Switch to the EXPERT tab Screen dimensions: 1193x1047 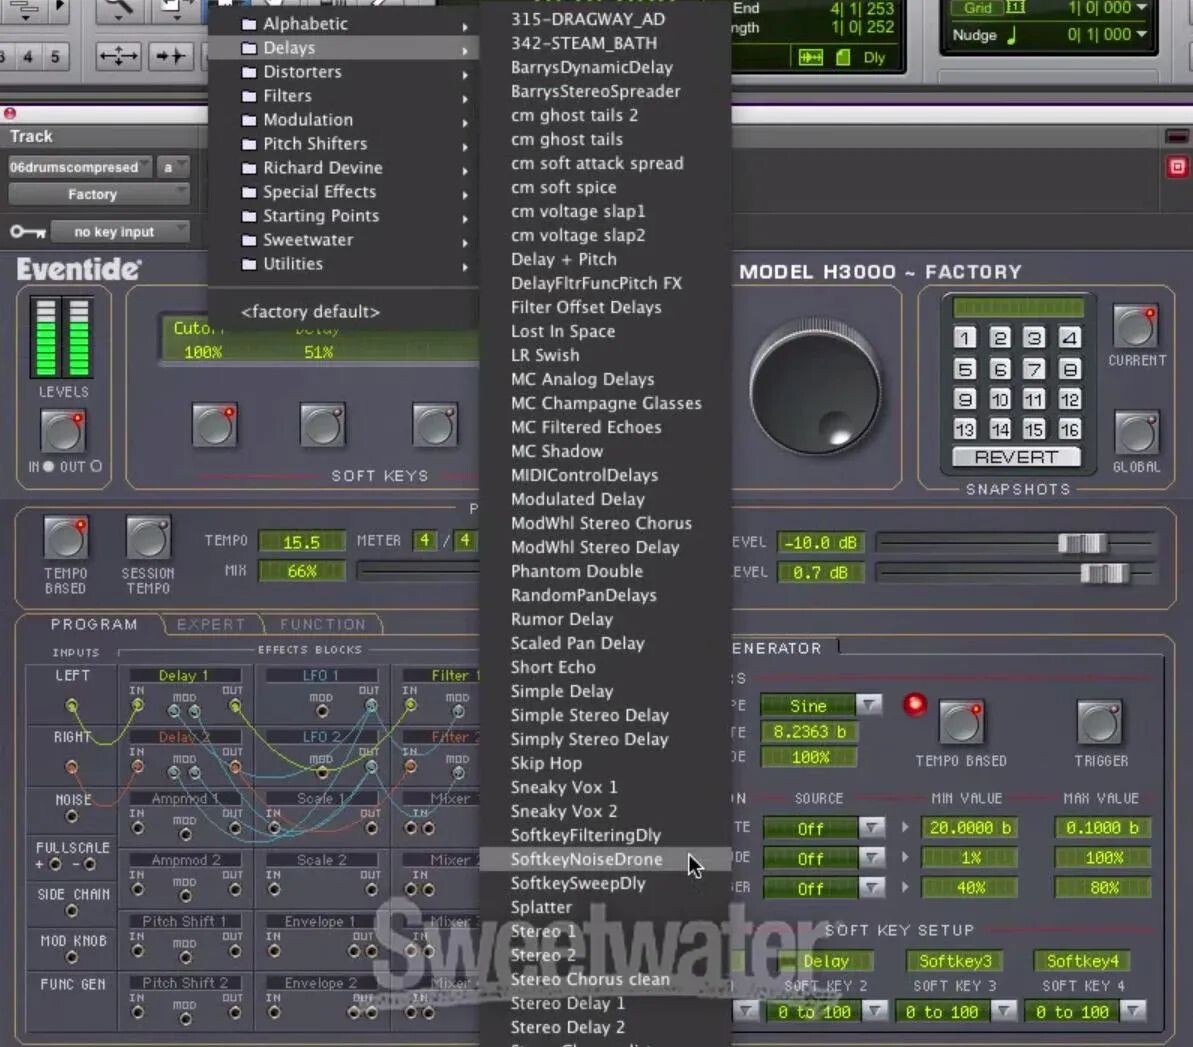tap(211, 624)
